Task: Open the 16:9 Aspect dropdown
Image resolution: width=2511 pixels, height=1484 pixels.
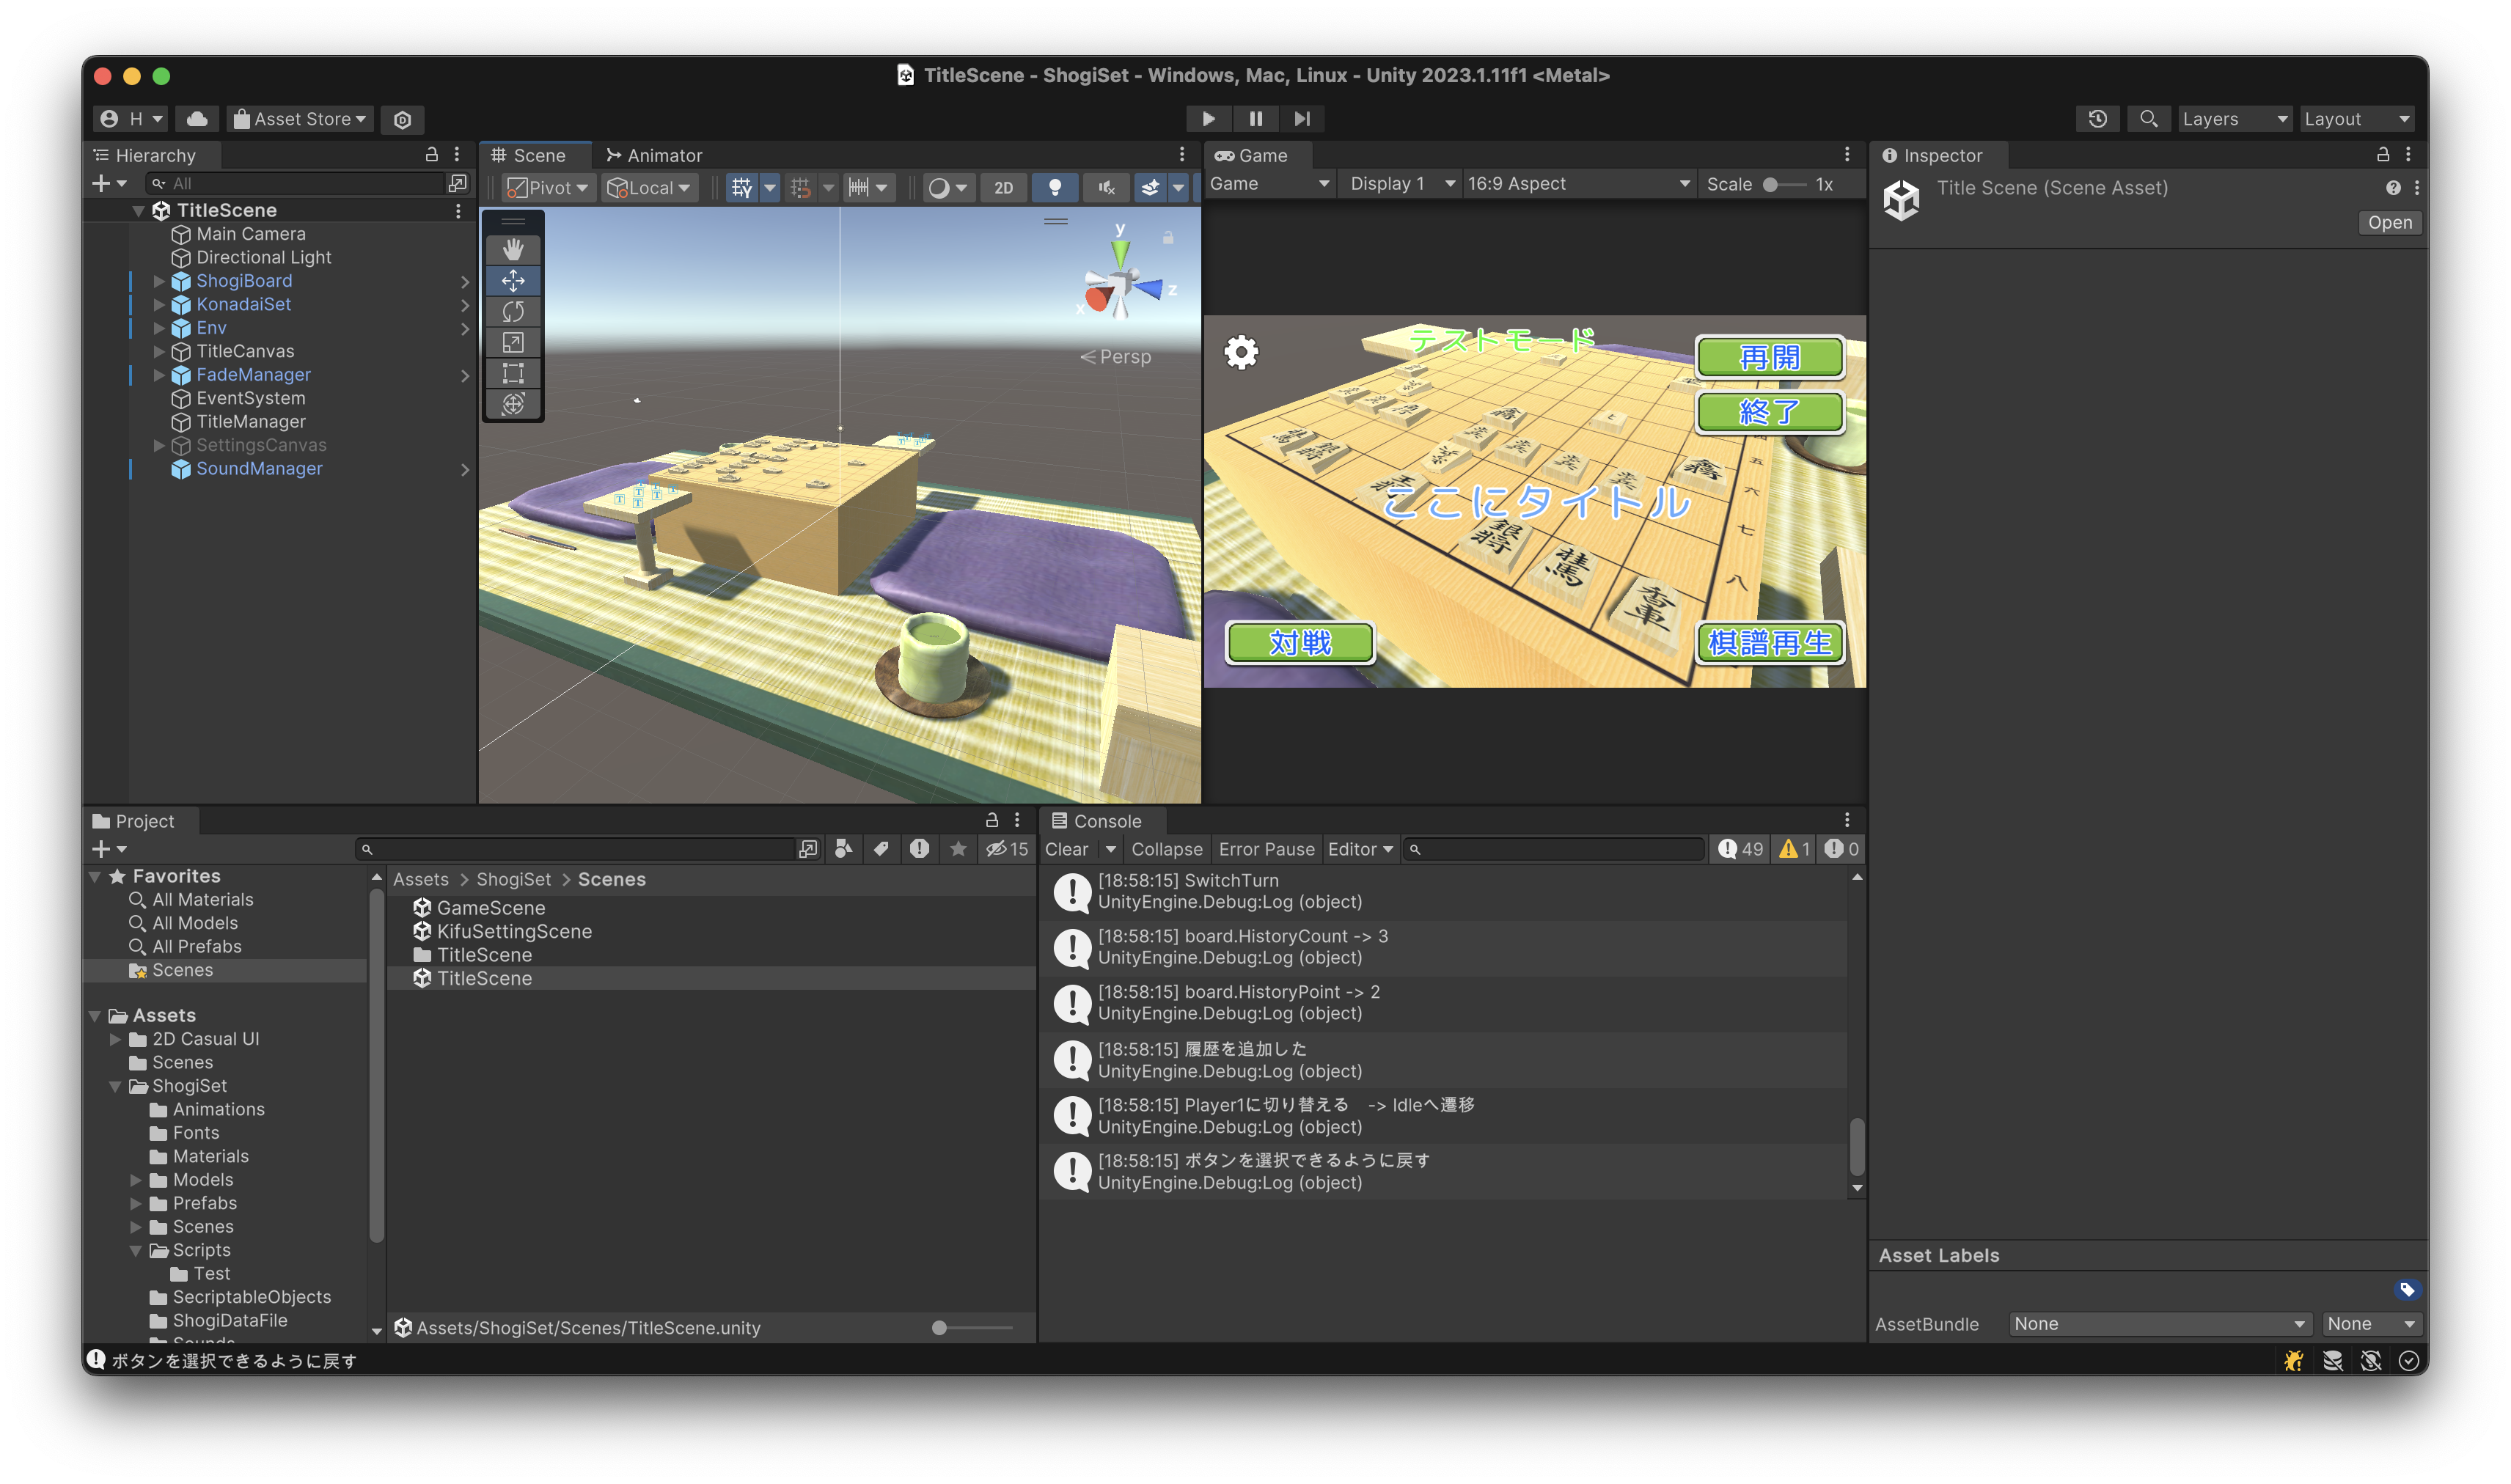Action: point(1578,184)
